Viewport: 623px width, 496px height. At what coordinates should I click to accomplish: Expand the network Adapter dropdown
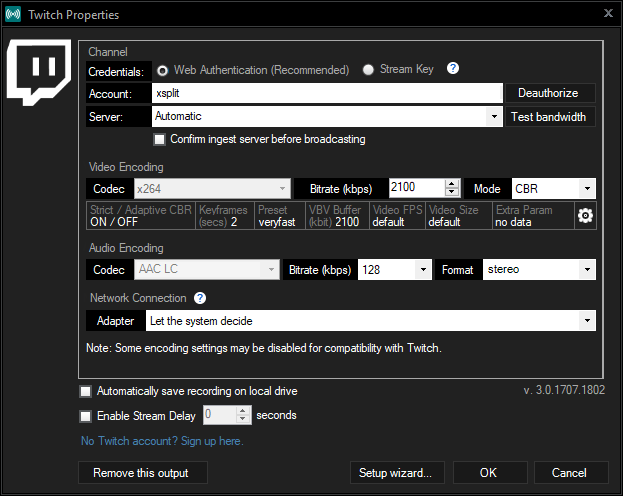587,321
